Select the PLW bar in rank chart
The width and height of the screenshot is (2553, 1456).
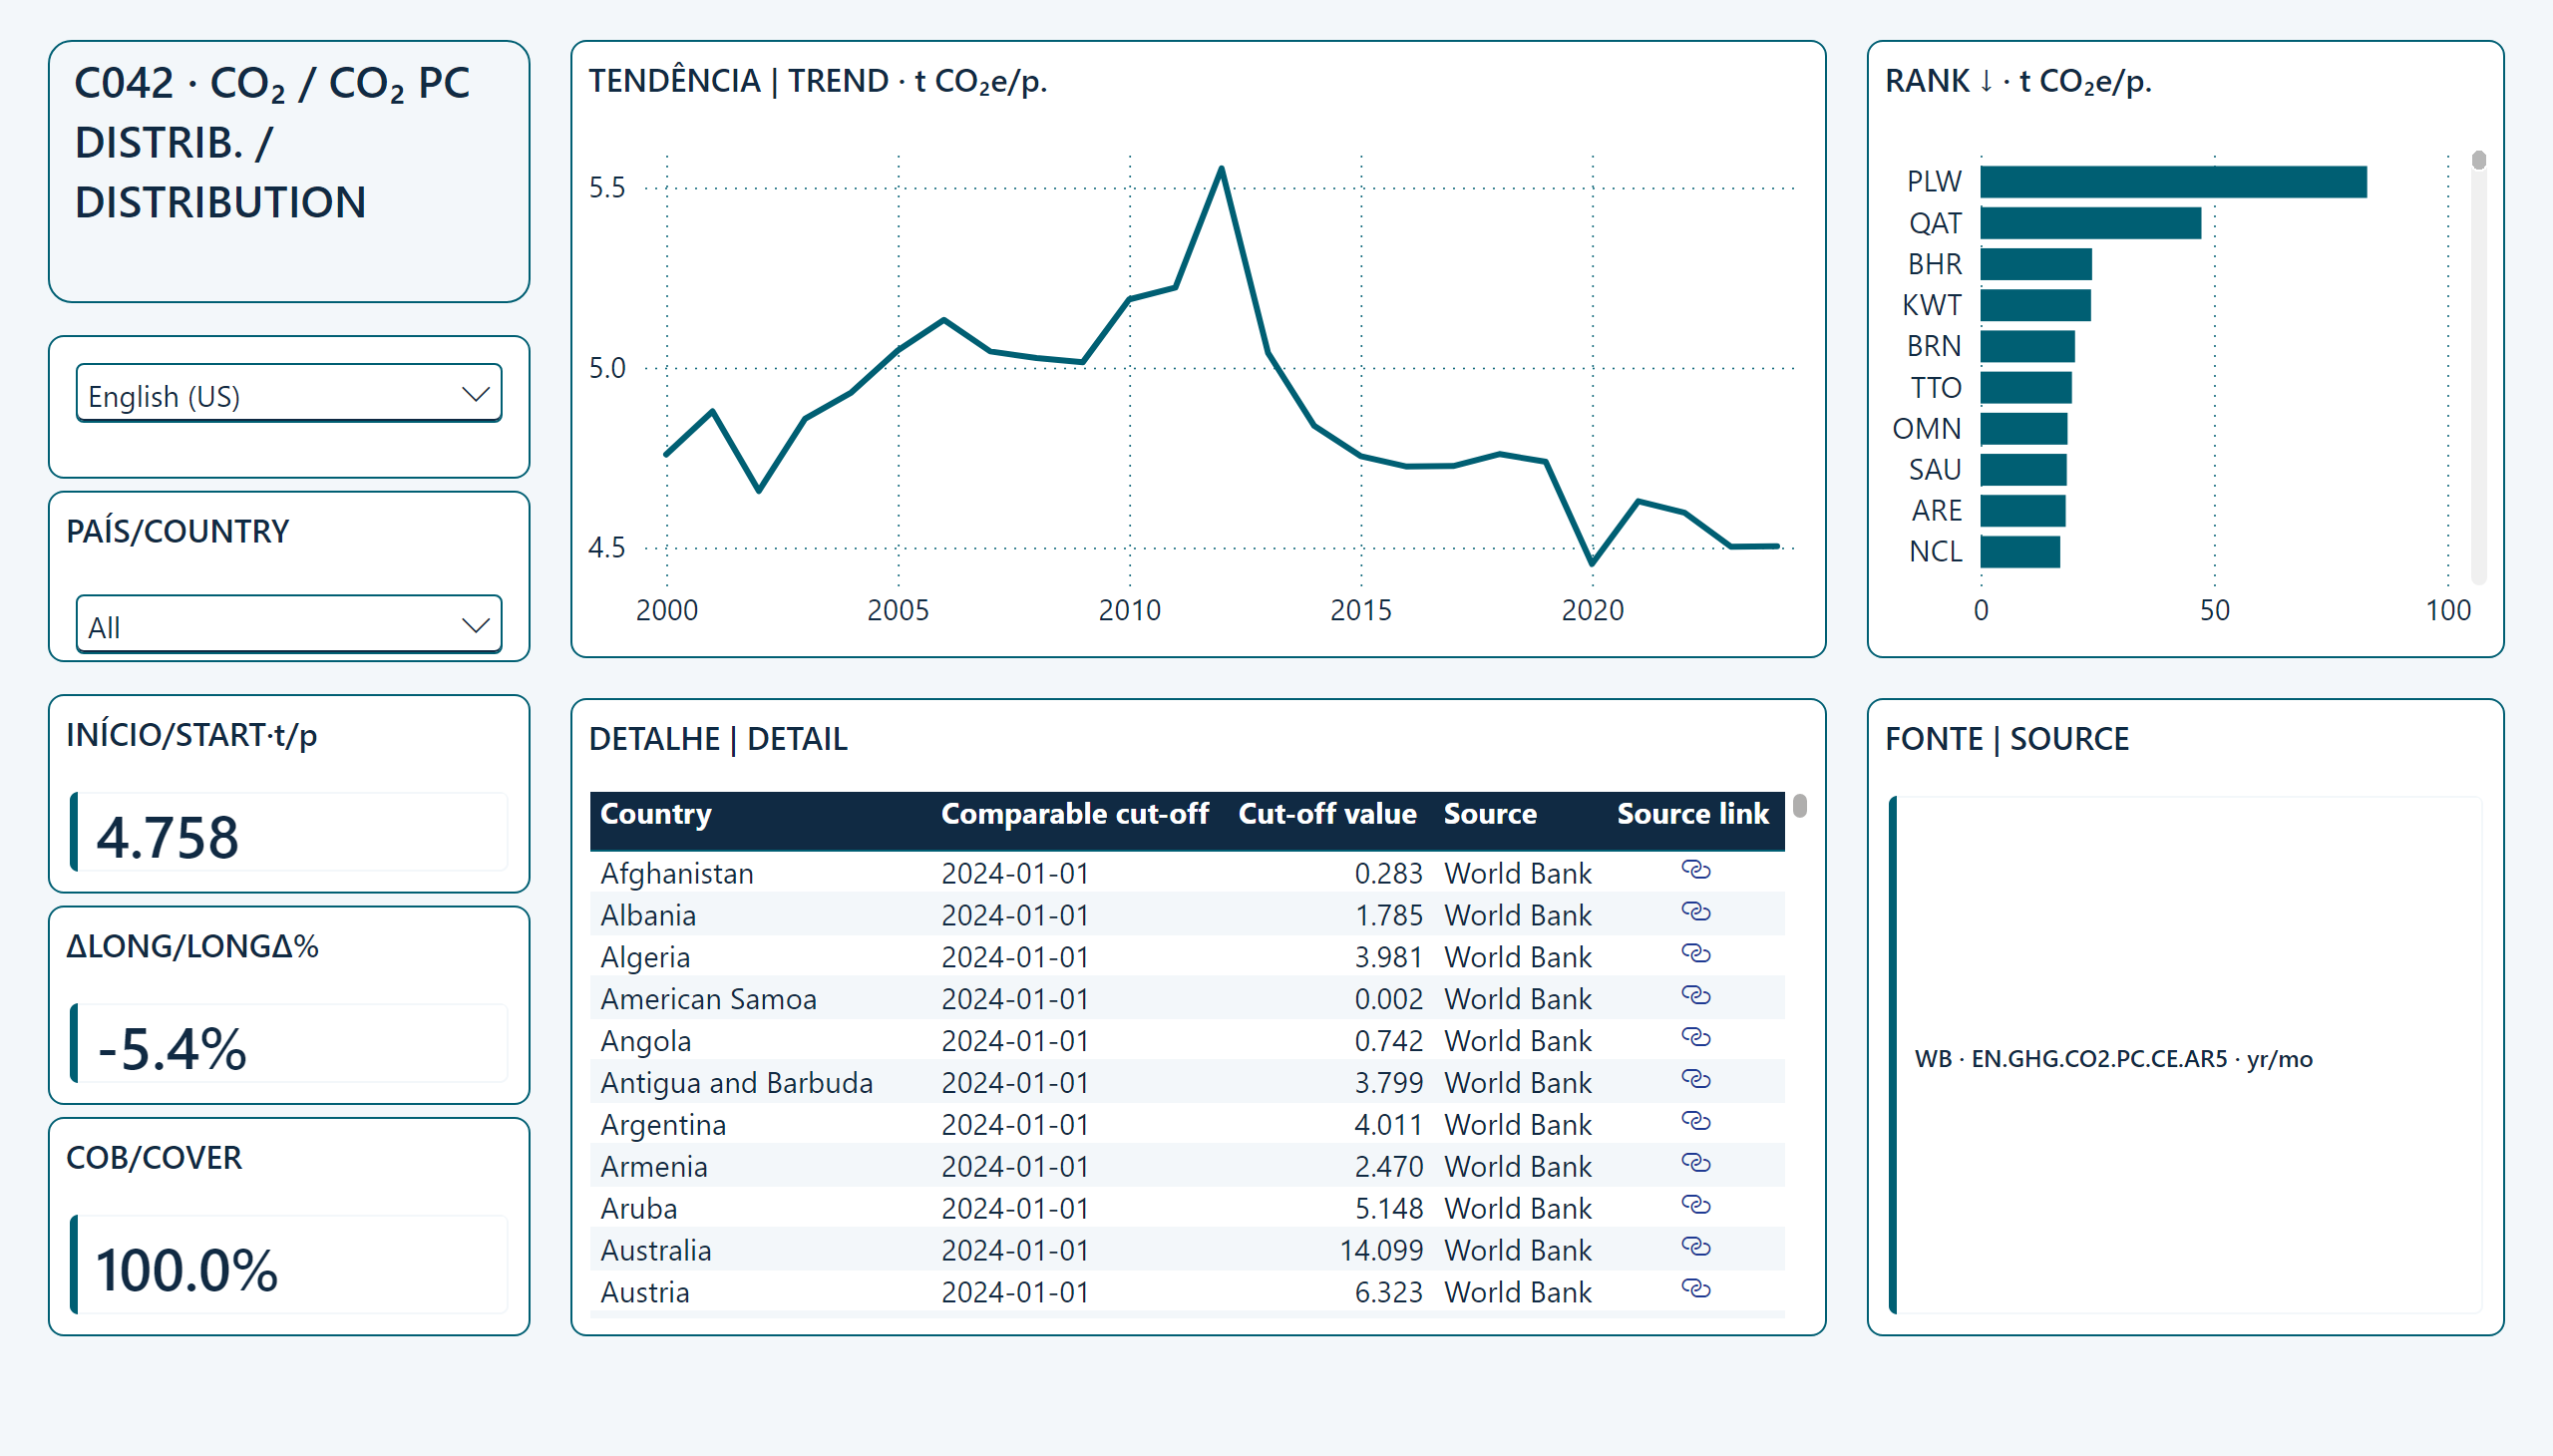point(2173,182)
